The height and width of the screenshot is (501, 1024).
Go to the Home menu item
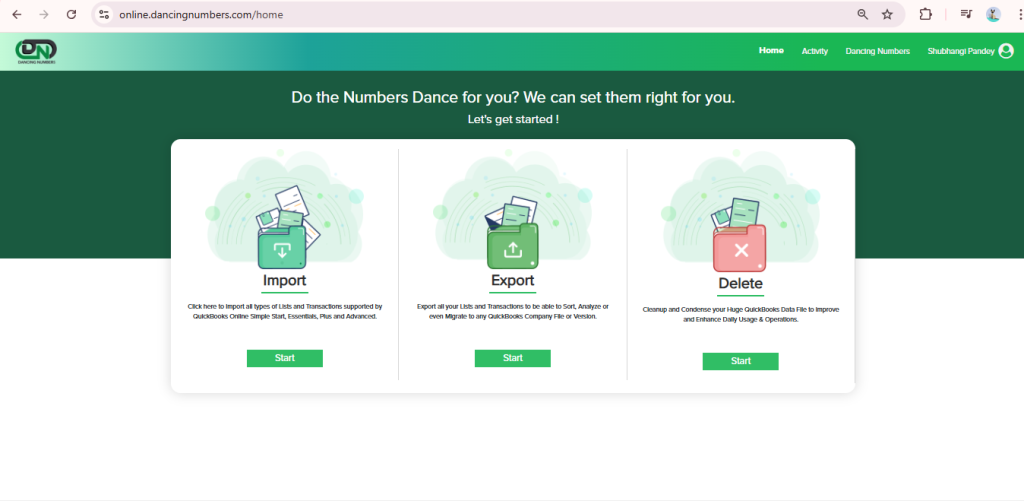(x=771, y=51)
